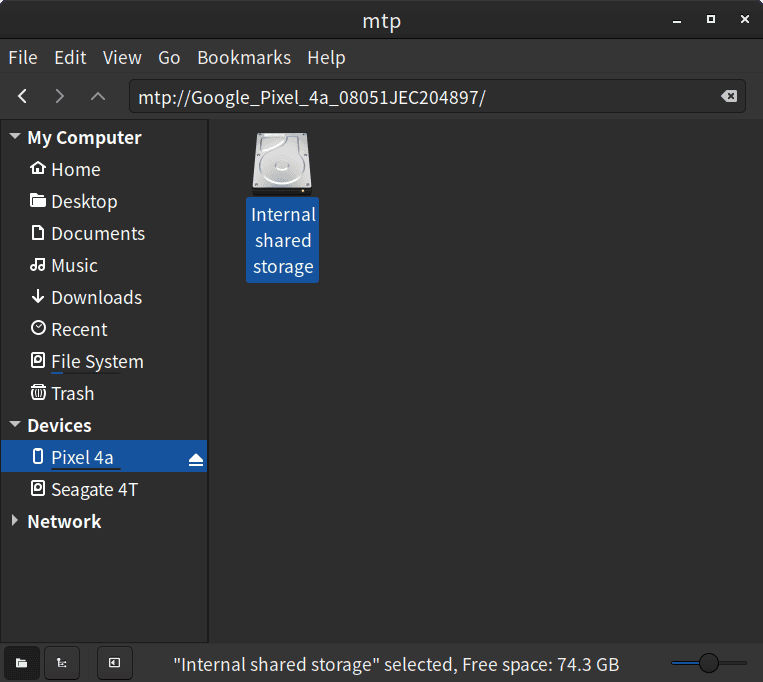Collapse the Devices section
The image size is (763, 682).
15,424
